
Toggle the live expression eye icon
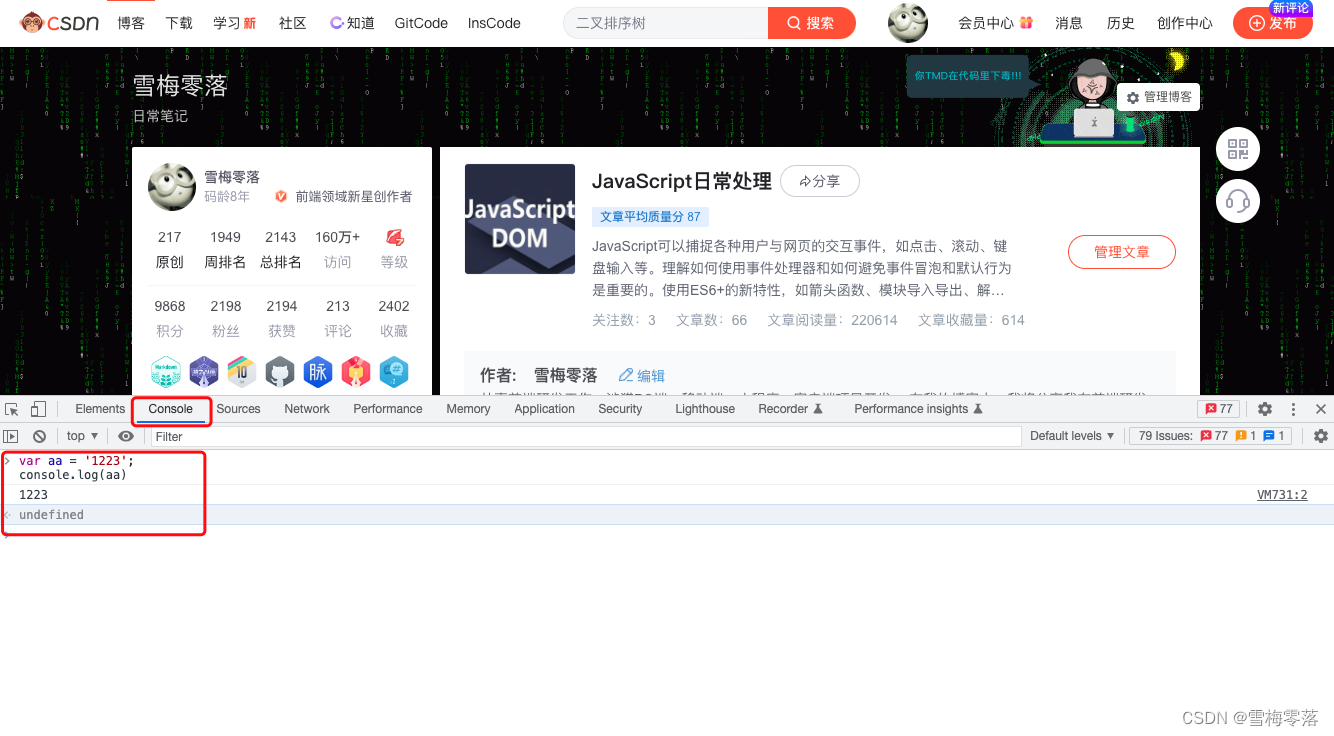[125, 436]
